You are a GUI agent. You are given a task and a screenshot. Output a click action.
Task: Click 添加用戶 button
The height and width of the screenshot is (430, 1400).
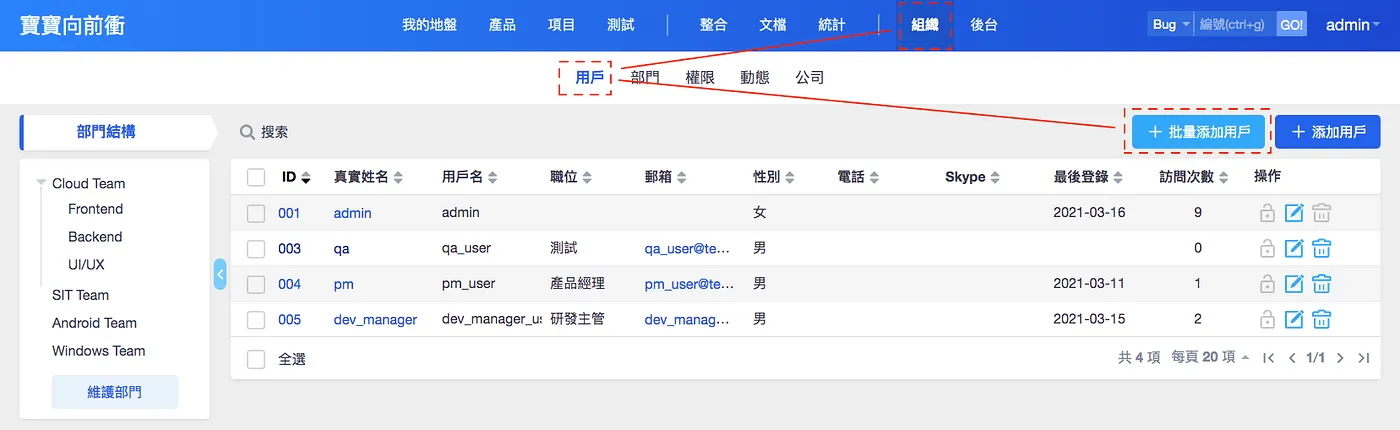point(1327,132)
